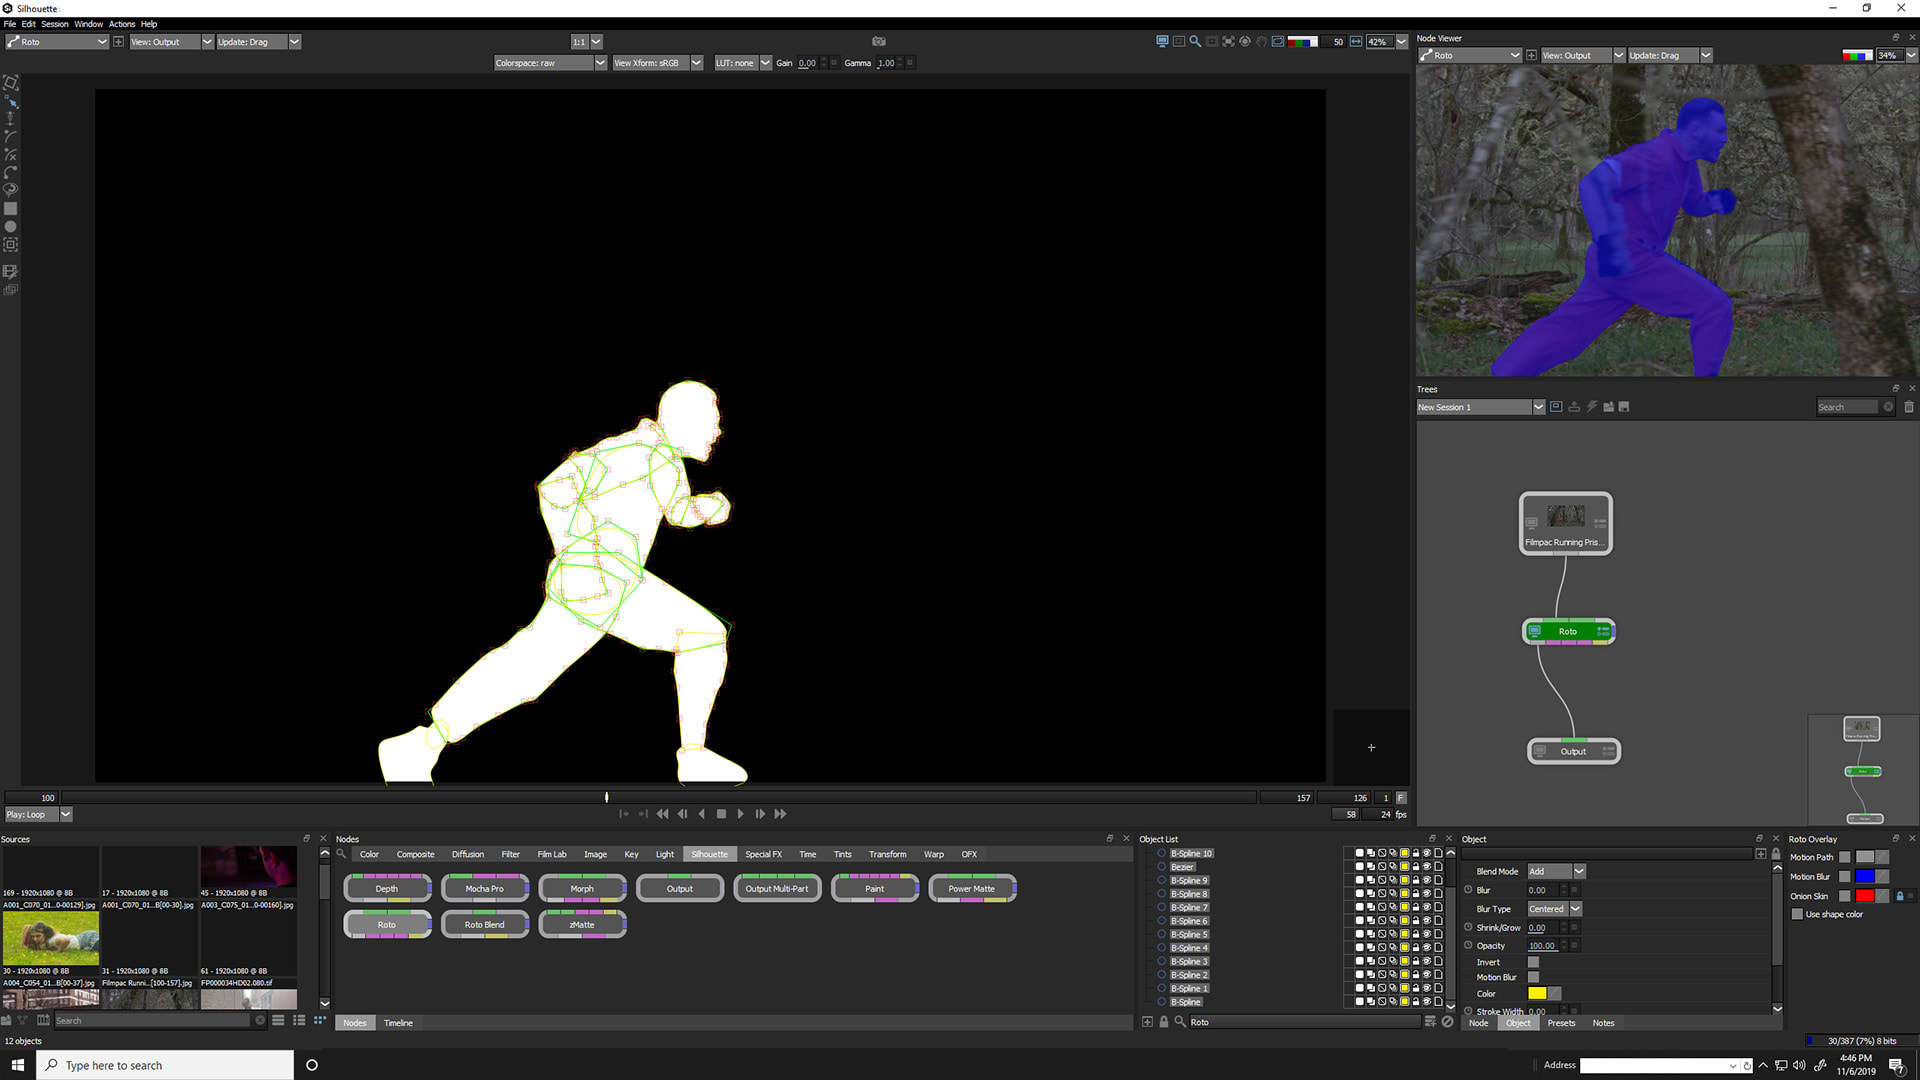Click the viewer snapshot camera icon

tap(878, 42)
